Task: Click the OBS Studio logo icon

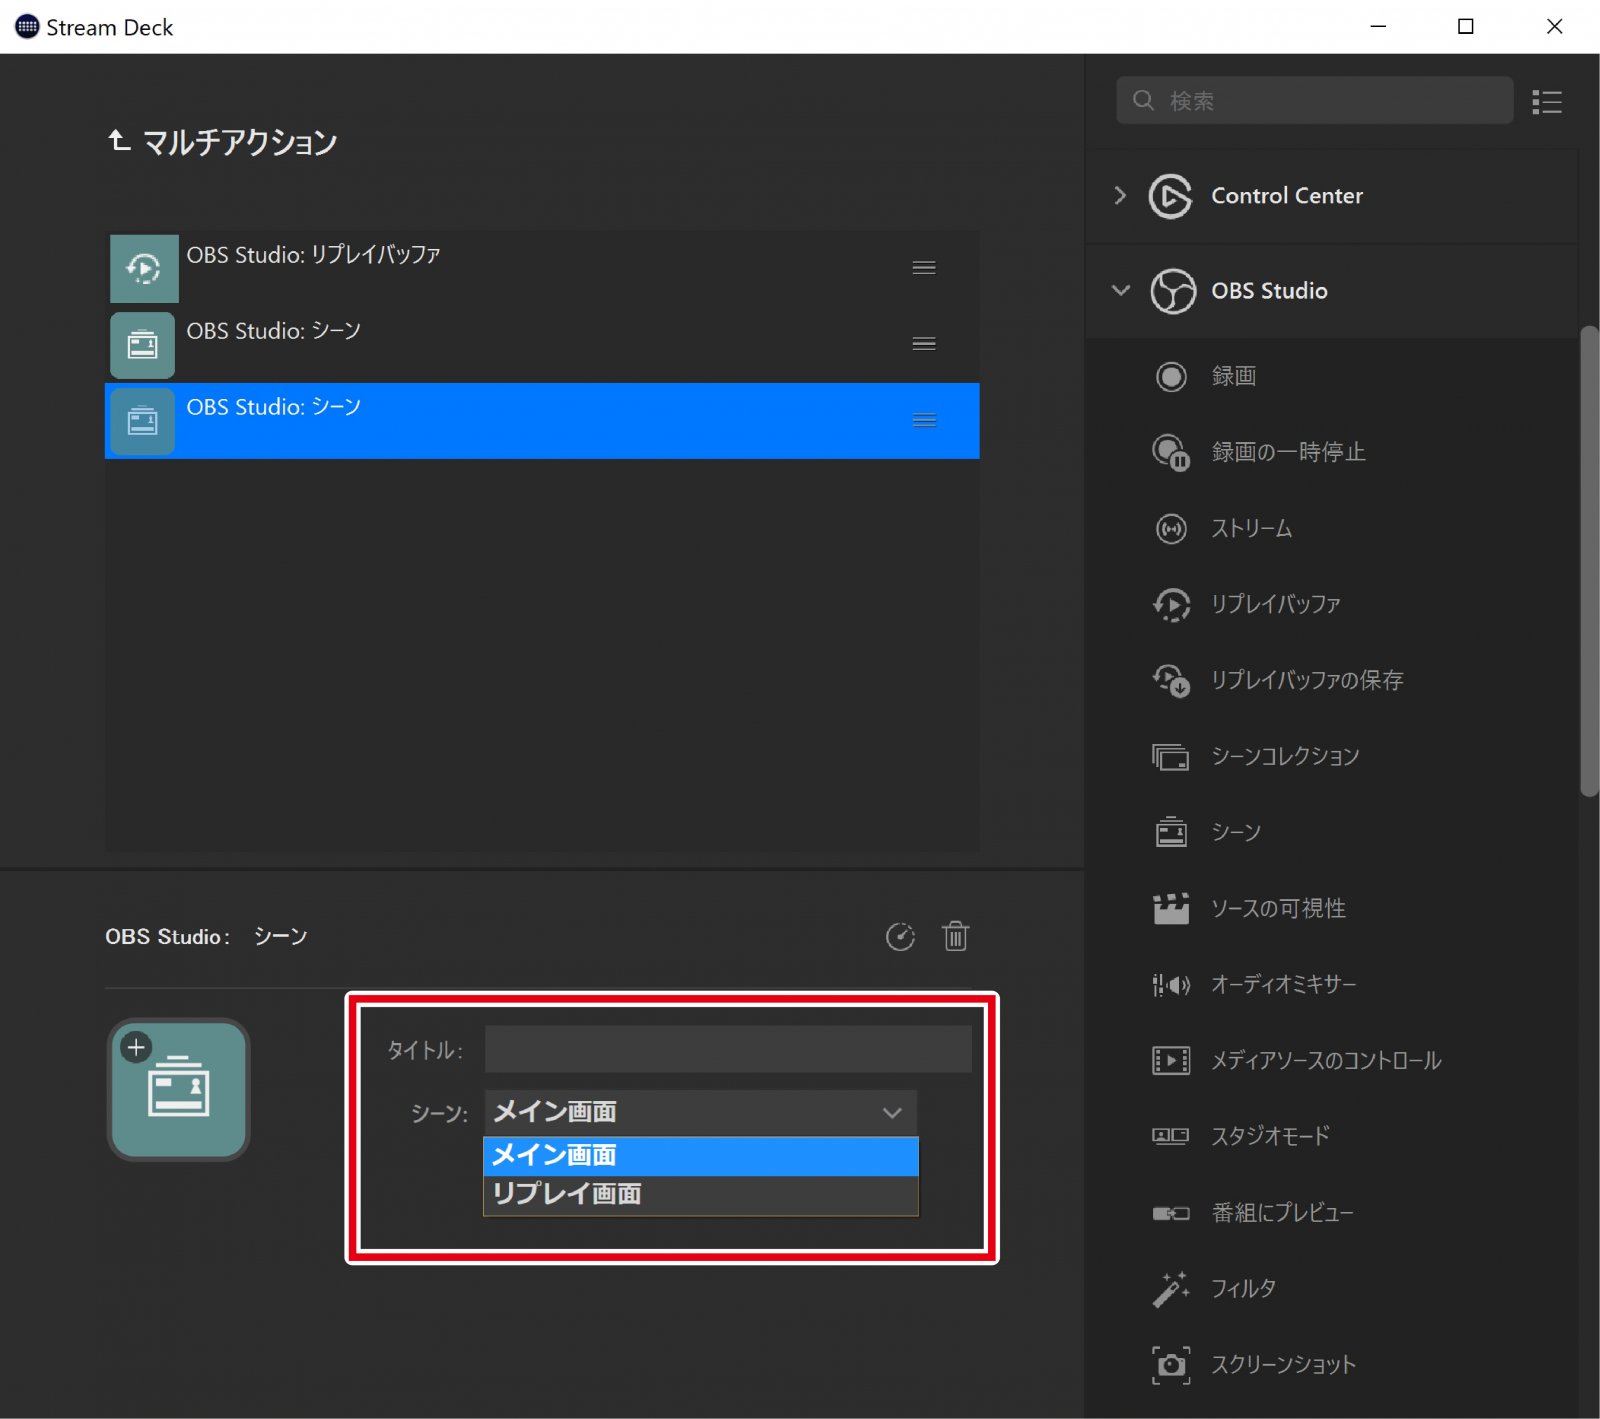Action: (1172, 291)
